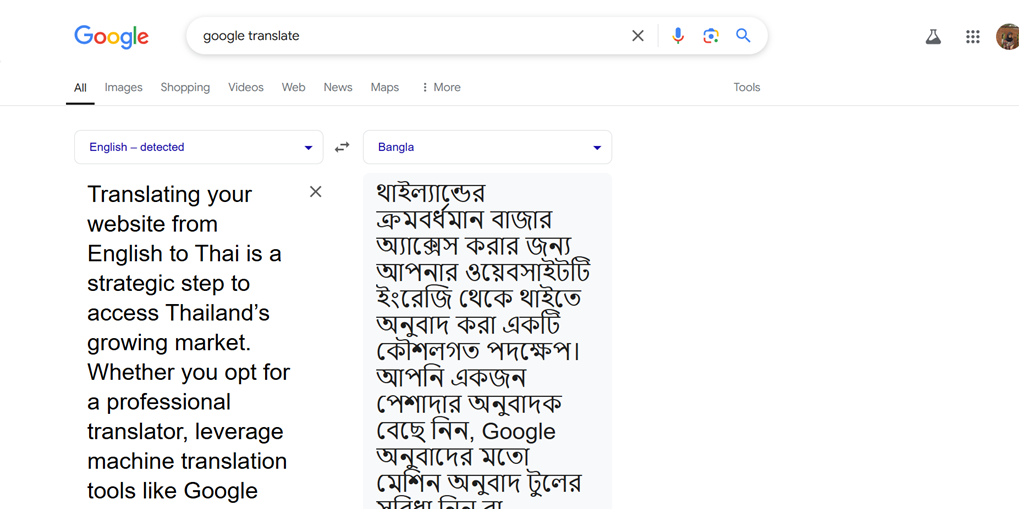The image size is (1019, 509).
Task: Click into the English source text area
Action: 188,343
